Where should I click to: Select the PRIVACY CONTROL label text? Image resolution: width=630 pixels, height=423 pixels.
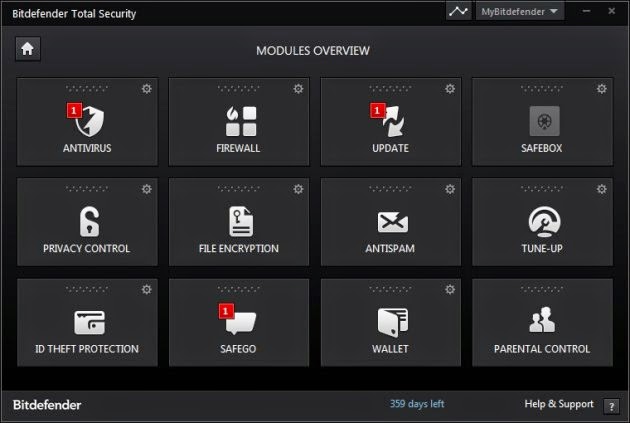pyautogui.click(x=87, y=249)
